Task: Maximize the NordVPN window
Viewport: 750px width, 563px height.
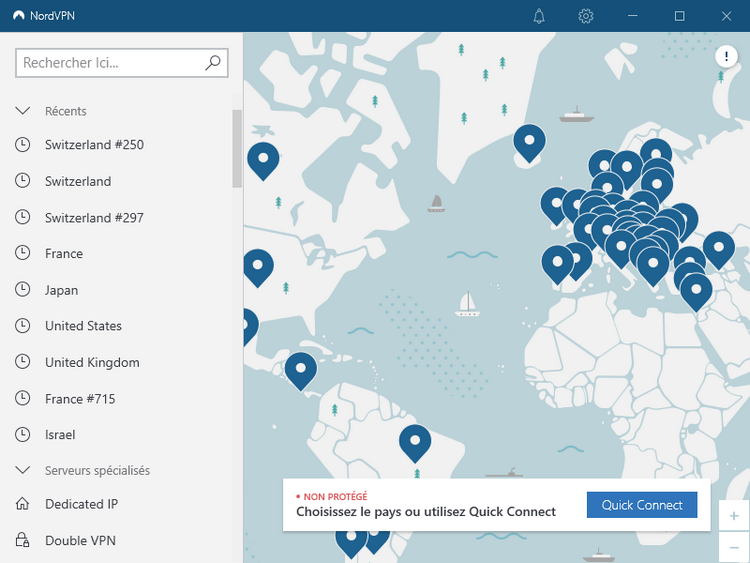Action: click(679, 16)
